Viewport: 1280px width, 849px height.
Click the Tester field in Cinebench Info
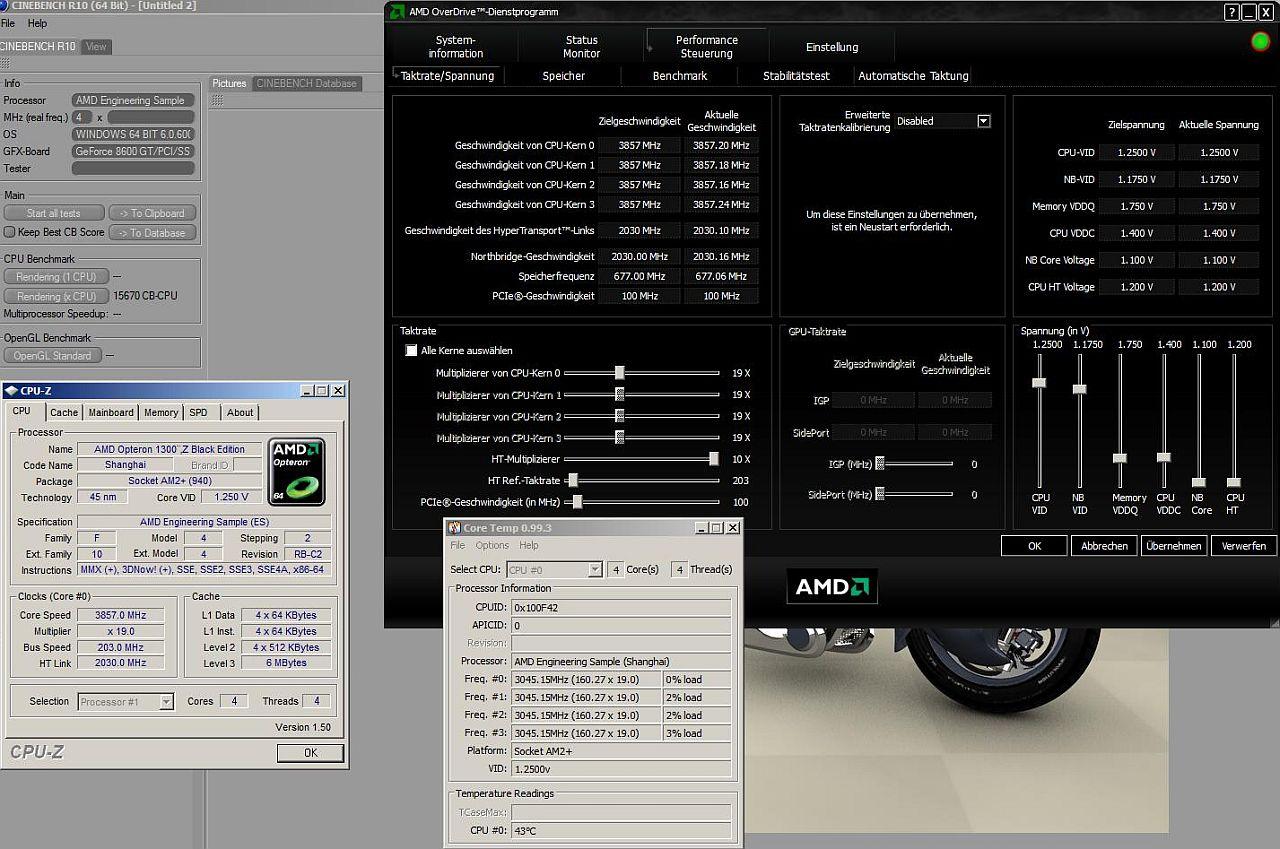point(133,169)
